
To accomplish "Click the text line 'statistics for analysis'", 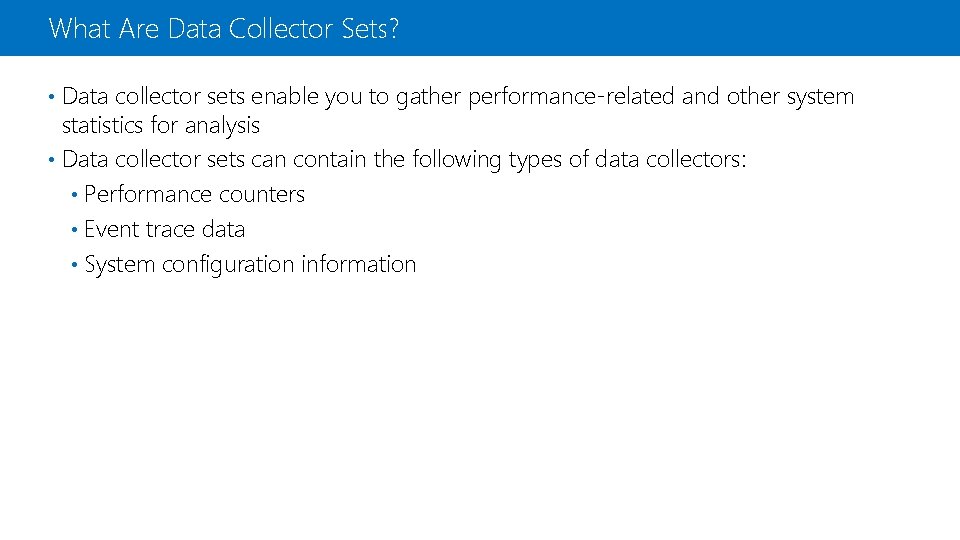I will (x=160, y=125).
